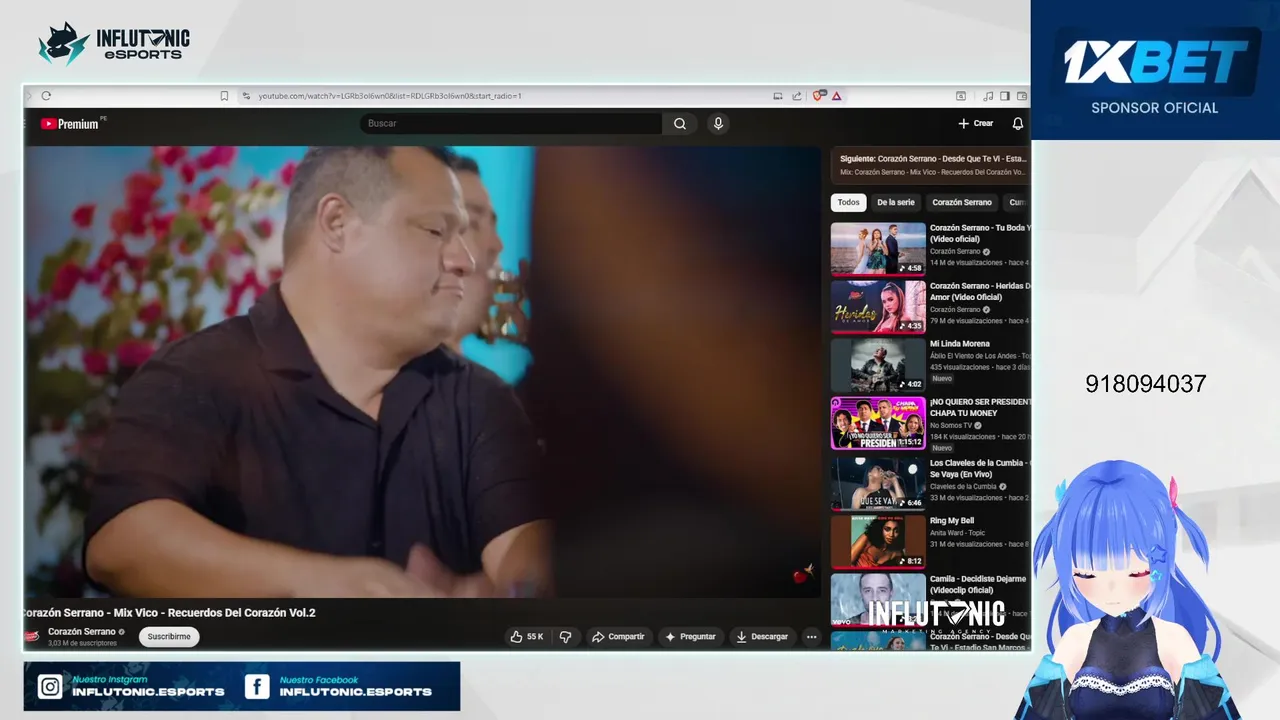The height and width of the screenshot is (720, 1280).
Task: Click the title 'Corazón Serrano - Tu Boda'
Action: tap(979, 233)
